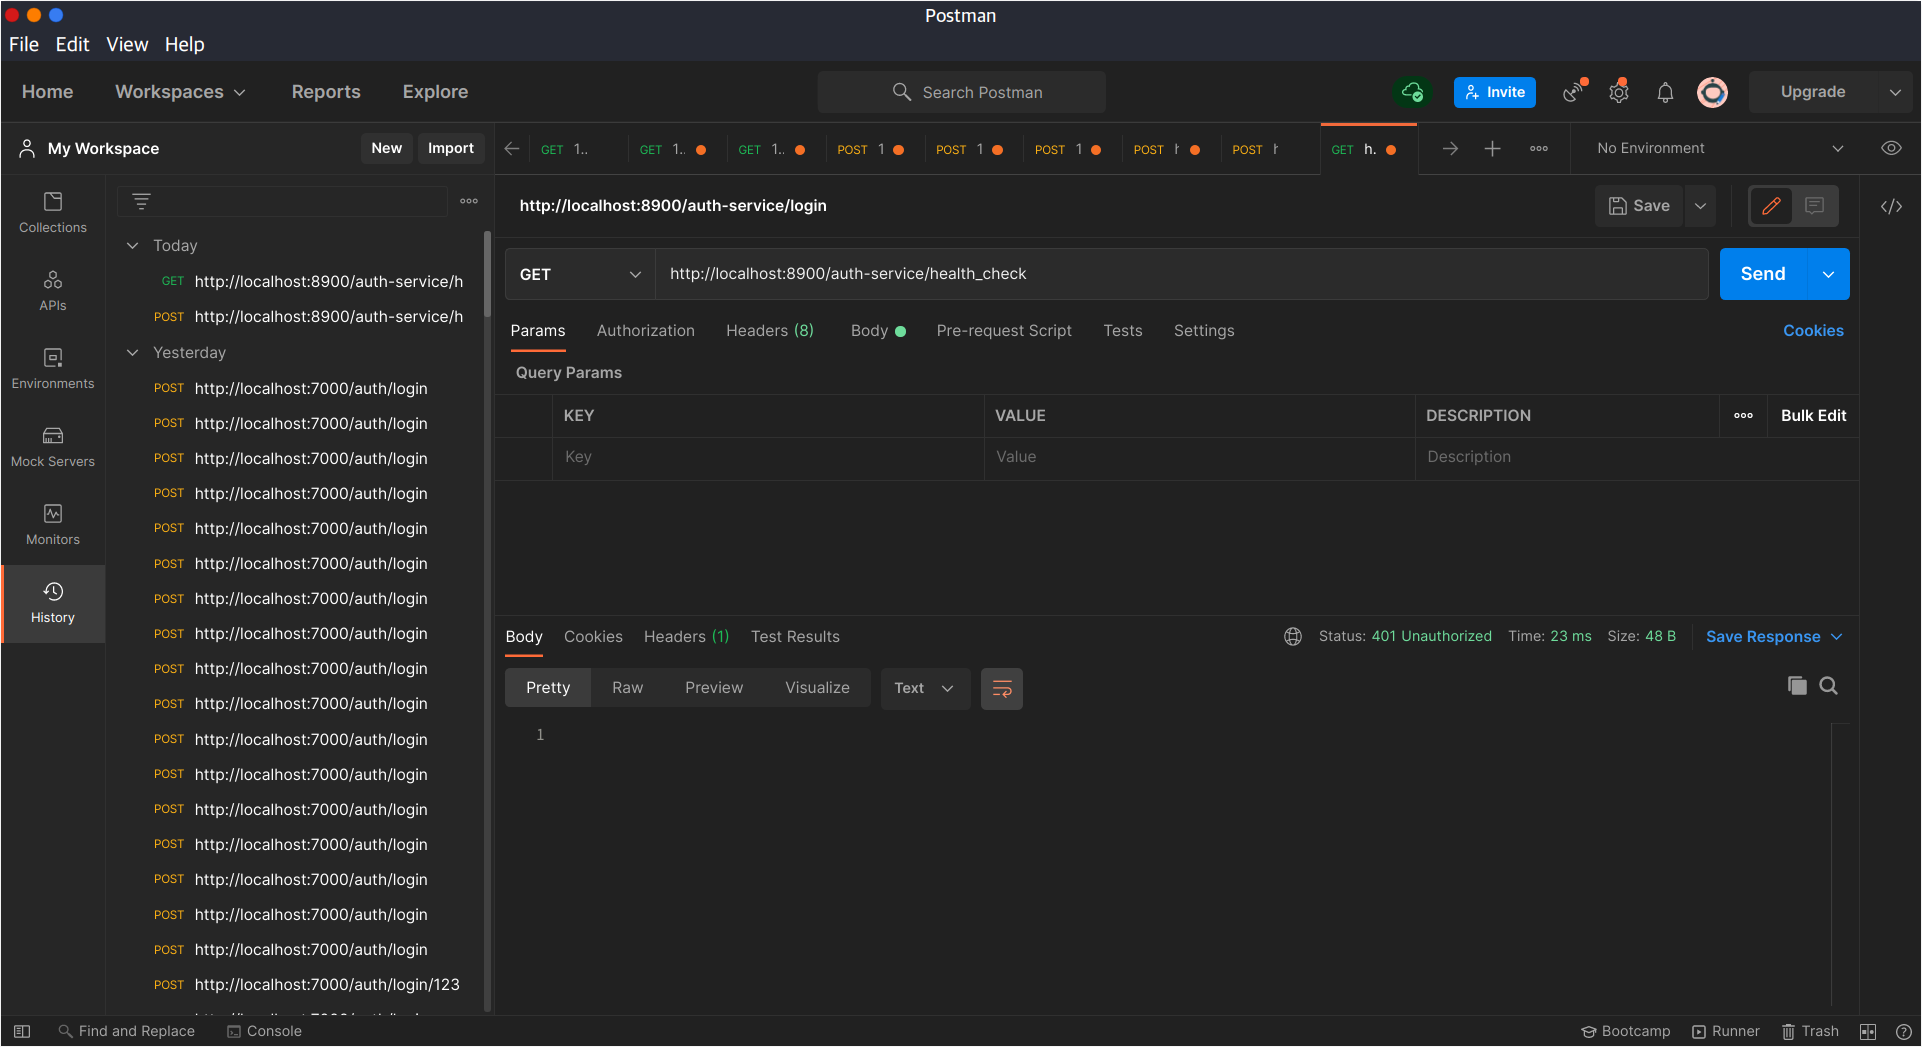This screenshot has width=1922, height=1047.
Task: Open the Save Response dropdown
Action: (1774, 637)
